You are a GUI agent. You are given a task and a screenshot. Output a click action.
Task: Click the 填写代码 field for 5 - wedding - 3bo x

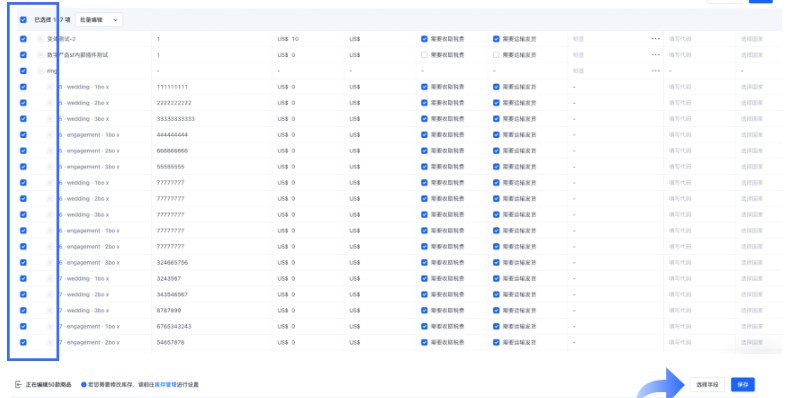click(x=680, y=119)
